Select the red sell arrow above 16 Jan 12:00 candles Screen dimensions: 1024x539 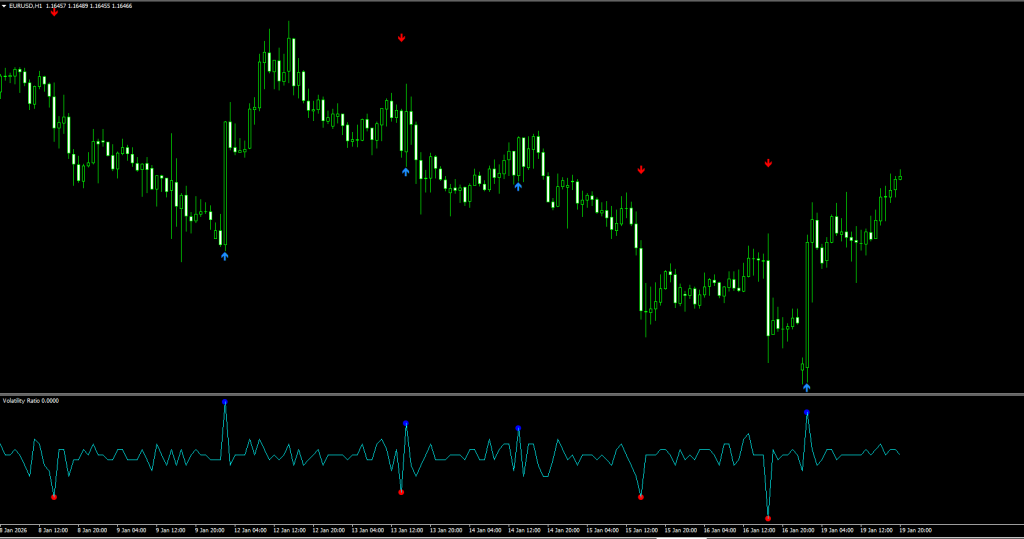[769, 163]
